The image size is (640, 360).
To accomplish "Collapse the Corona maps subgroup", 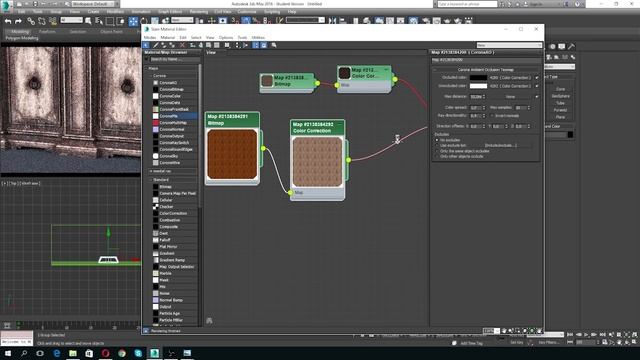I will (x=151, y=76).
